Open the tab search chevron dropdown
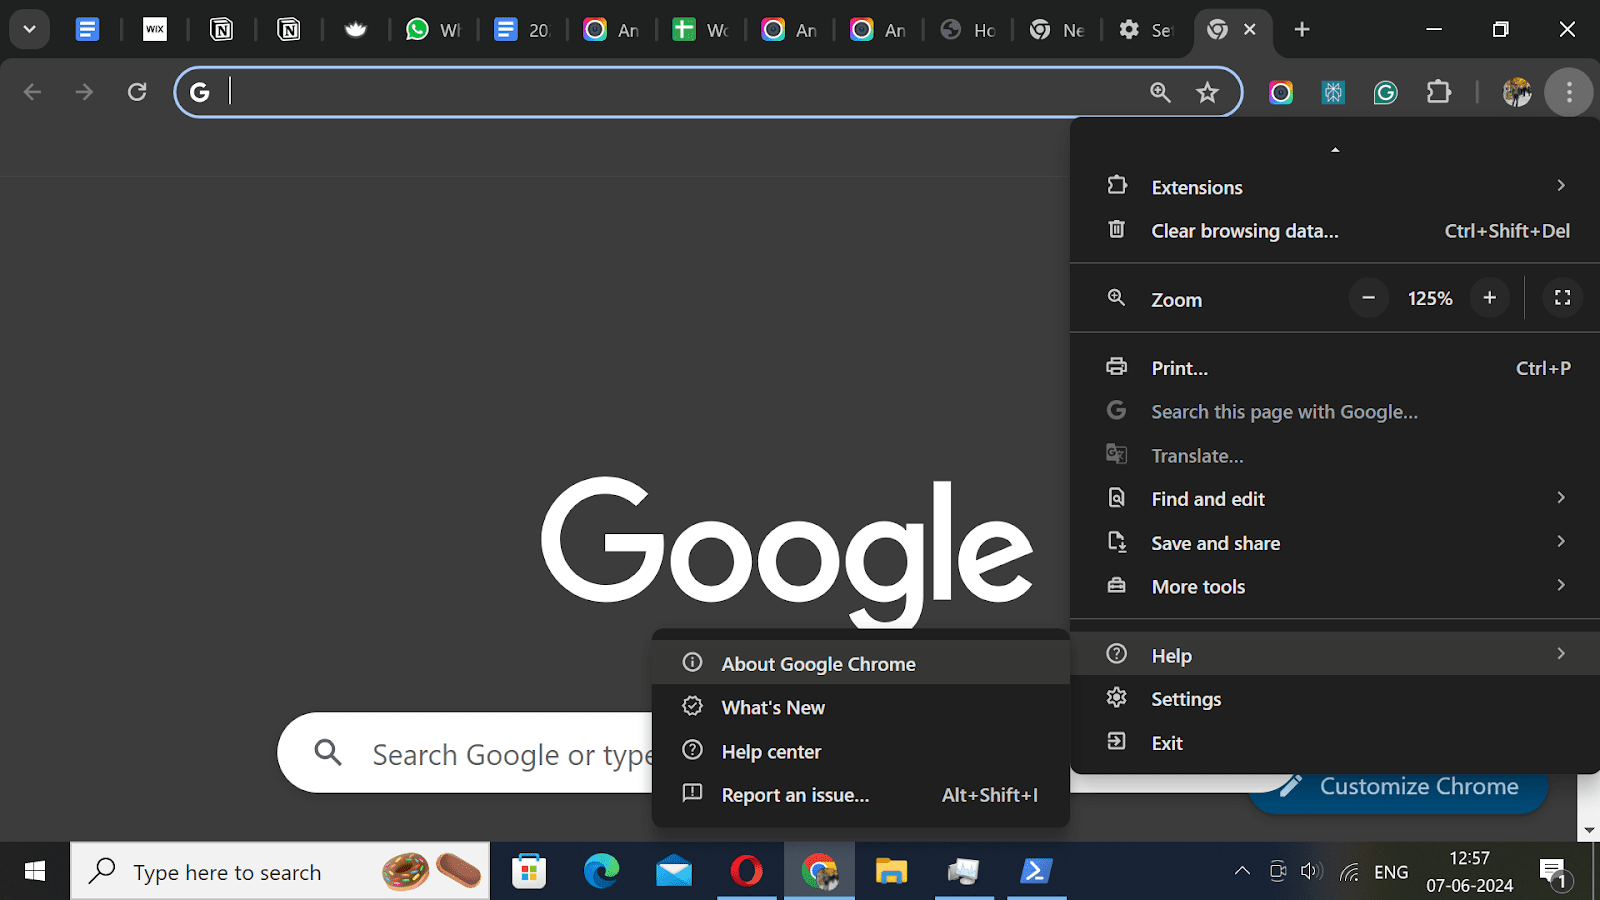Image resolution: width=1600 pixels, height=900 pixels. (28, 29)
